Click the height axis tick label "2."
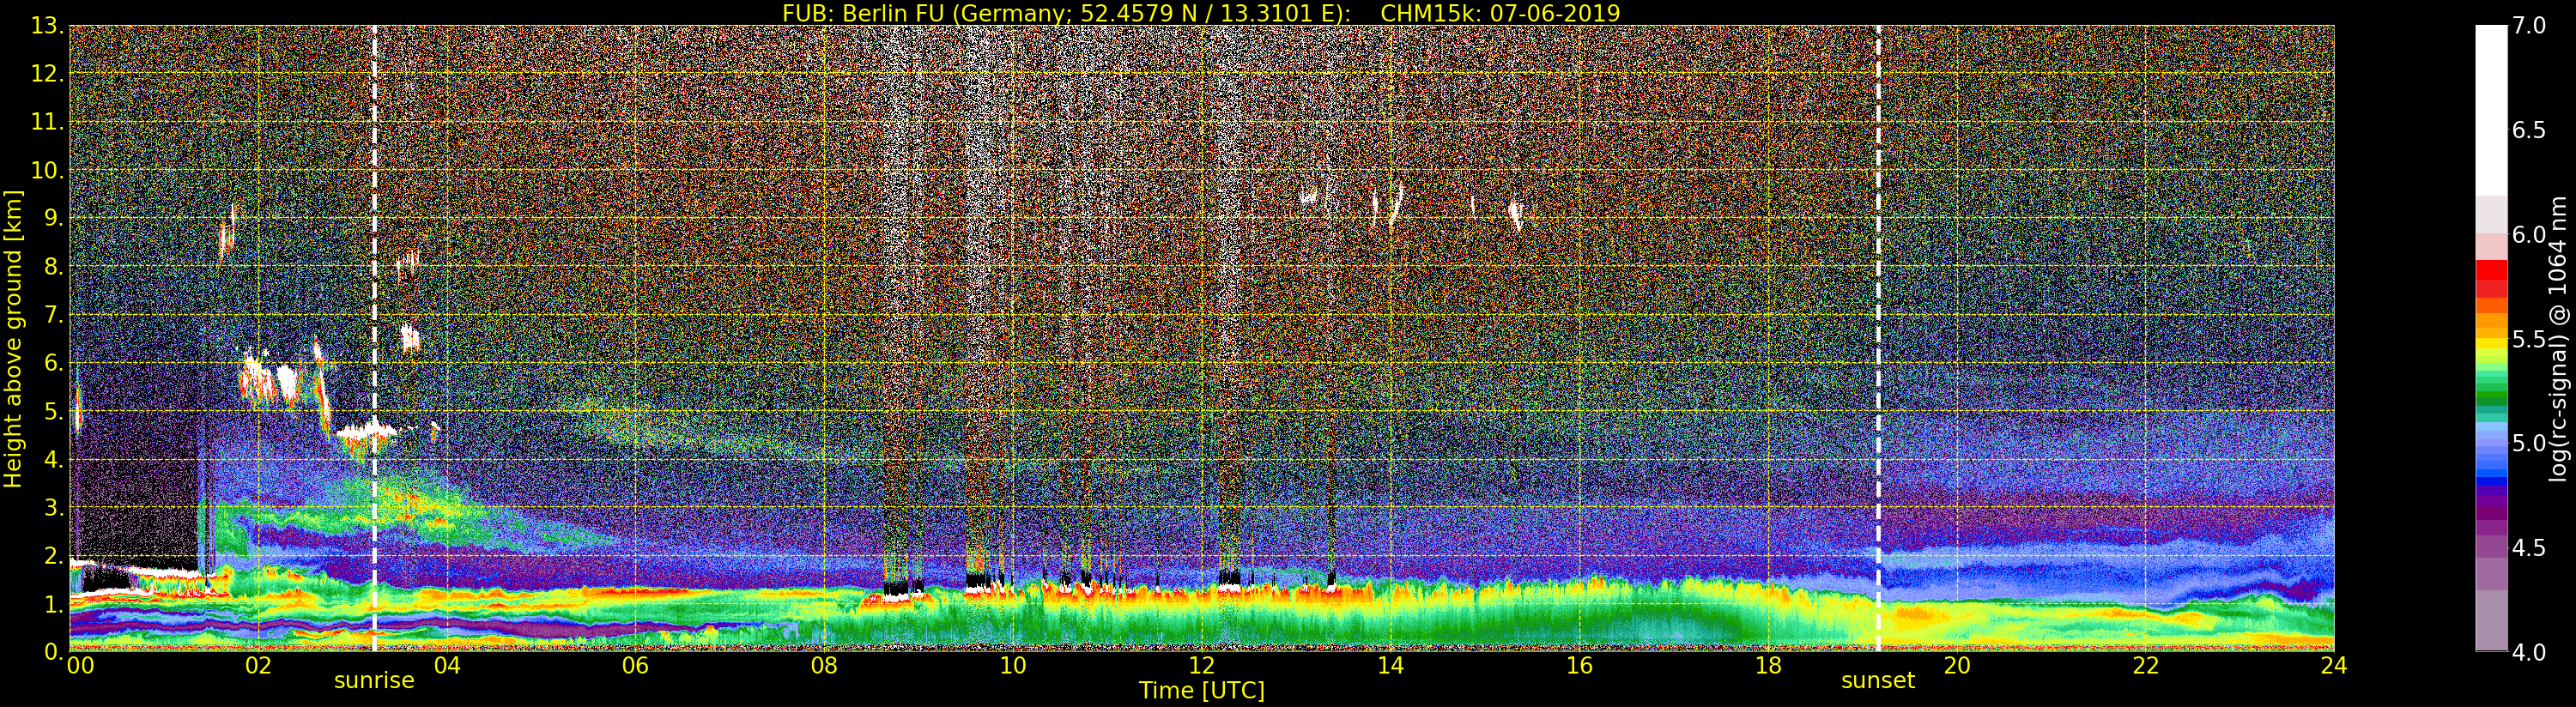Image resolution: width=2576 pixels, height=707 pixels. (x=53, y=555)
